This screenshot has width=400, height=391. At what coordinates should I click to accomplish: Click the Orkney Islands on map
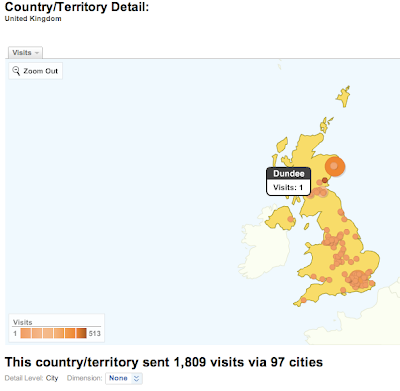coord(326,125)
